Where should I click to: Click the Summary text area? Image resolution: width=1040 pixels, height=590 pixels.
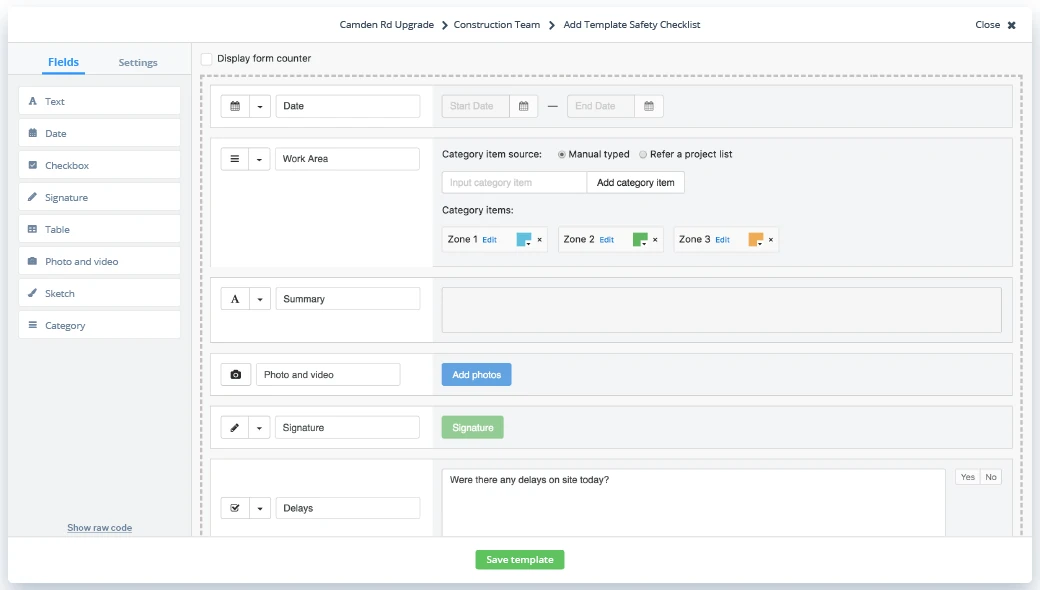tap(722, 310)
